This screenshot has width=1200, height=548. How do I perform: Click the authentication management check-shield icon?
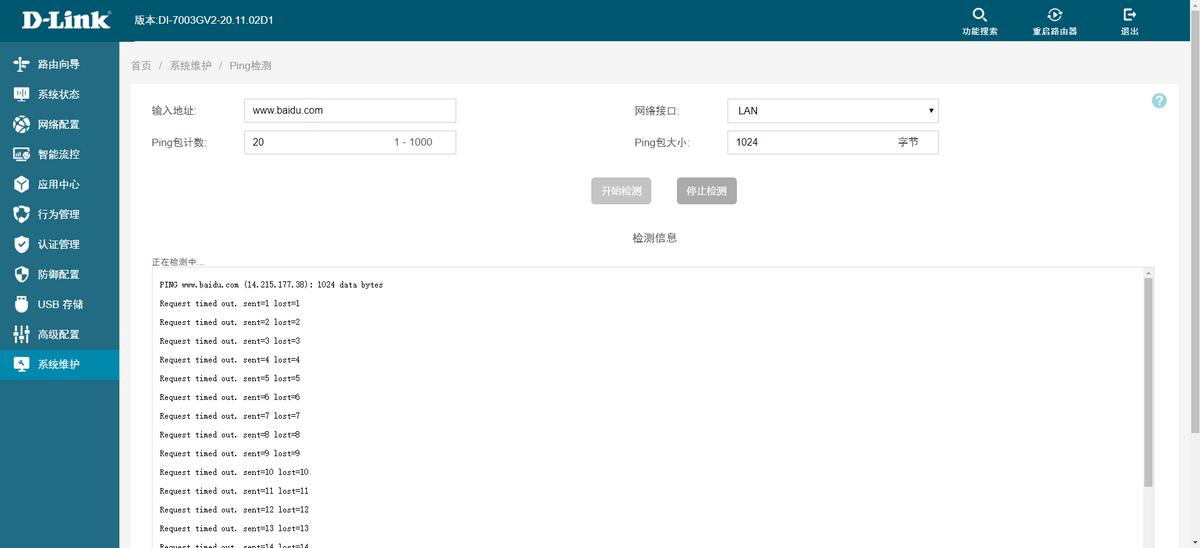point(21,244)
